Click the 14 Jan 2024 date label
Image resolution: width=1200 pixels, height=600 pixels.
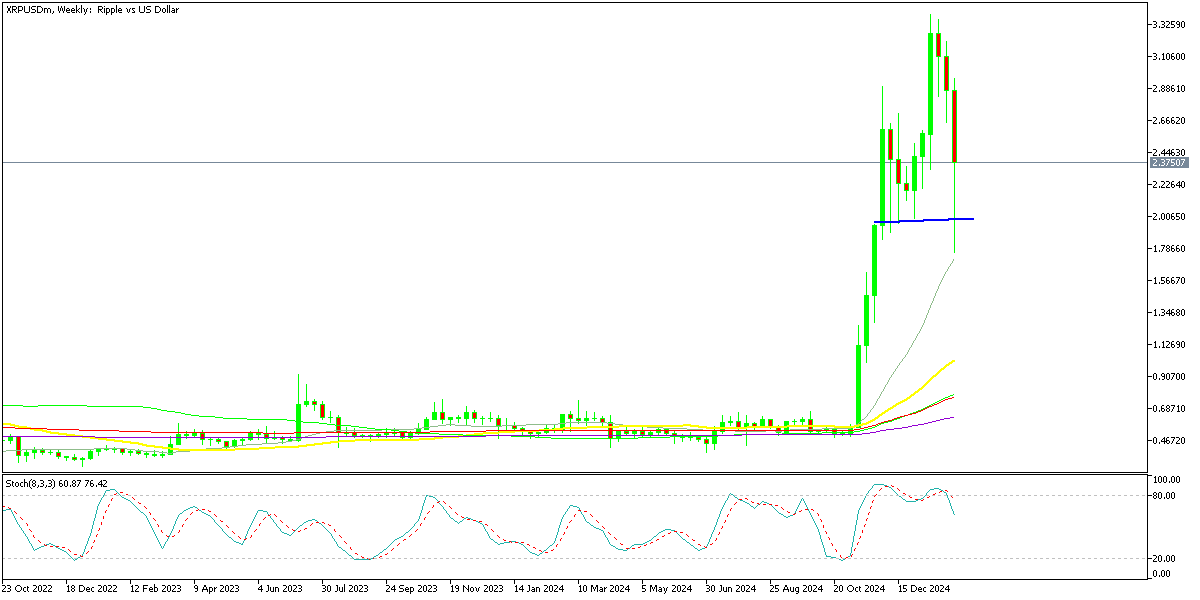[538, 589]
